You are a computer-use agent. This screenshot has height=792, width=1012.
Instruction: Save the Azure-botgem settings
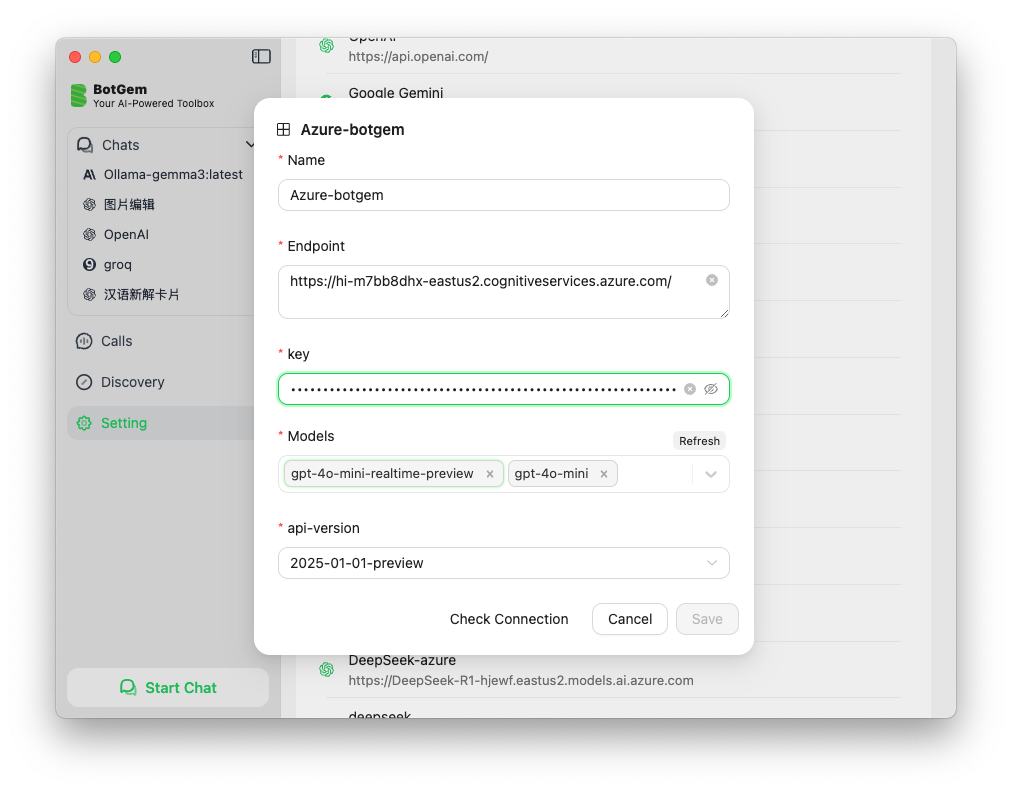pos(707,619)
